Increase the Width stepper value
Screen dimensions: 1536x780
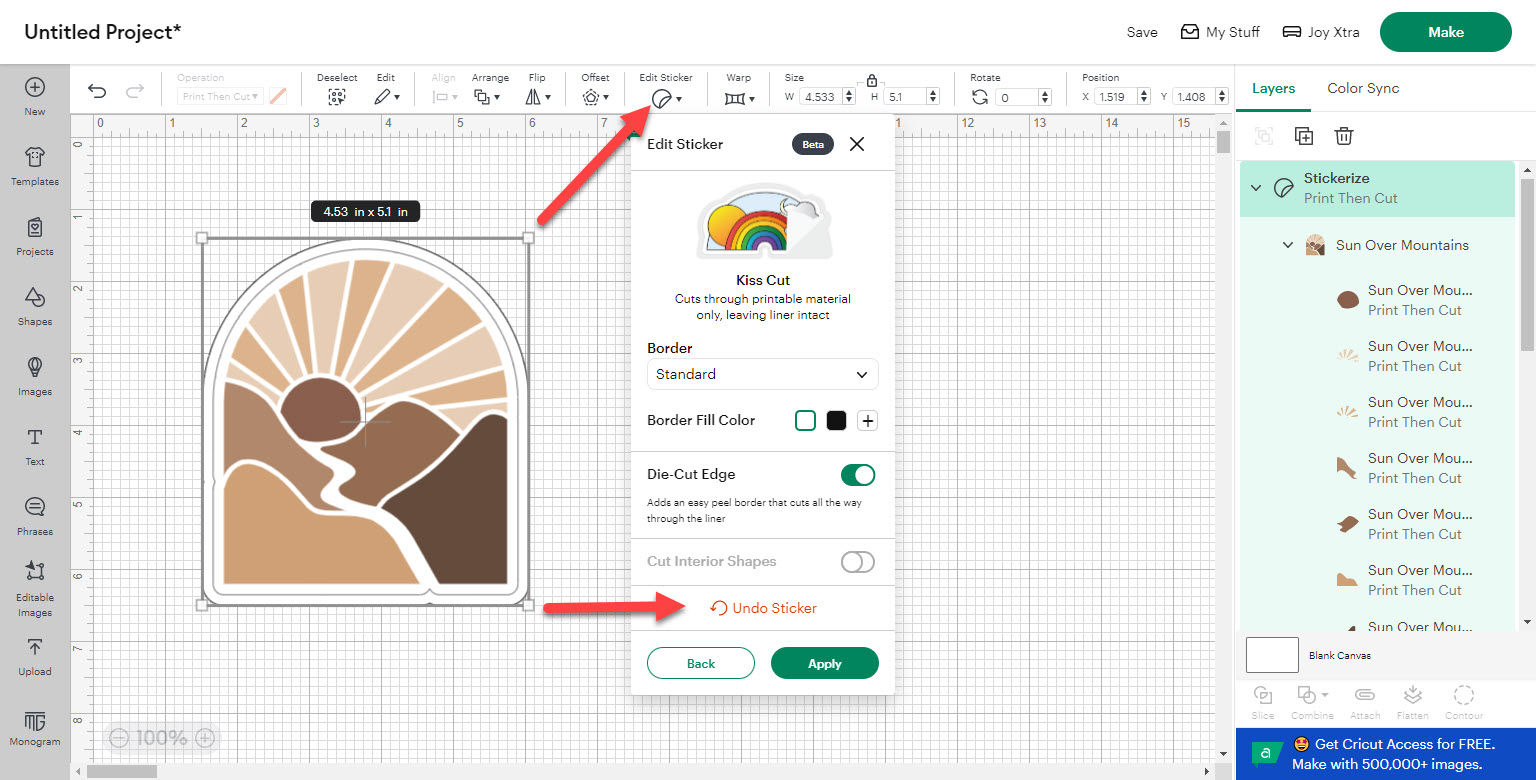pos(849,93)
